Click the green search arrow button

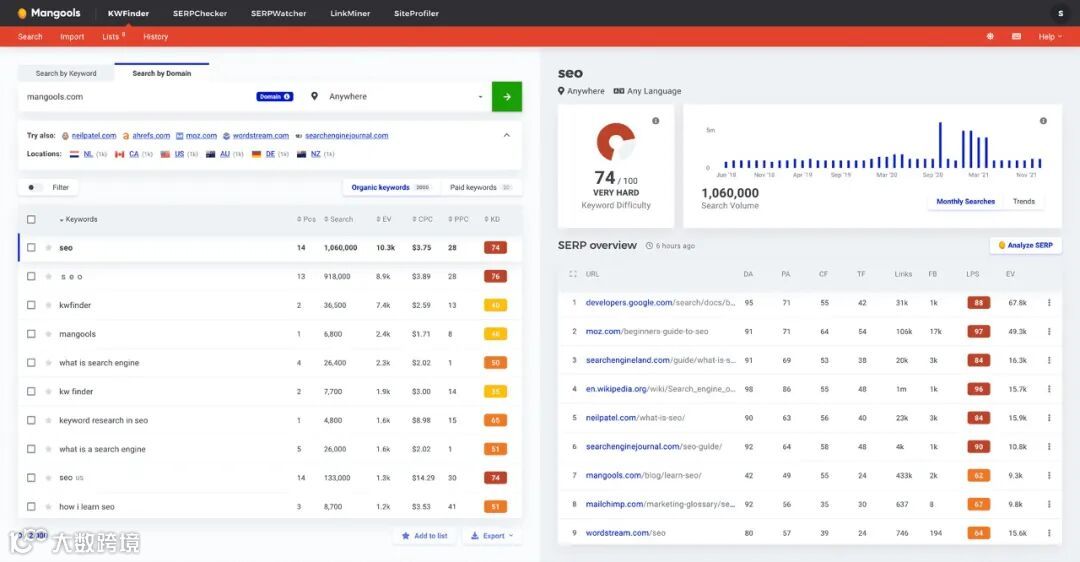(507, 96)
